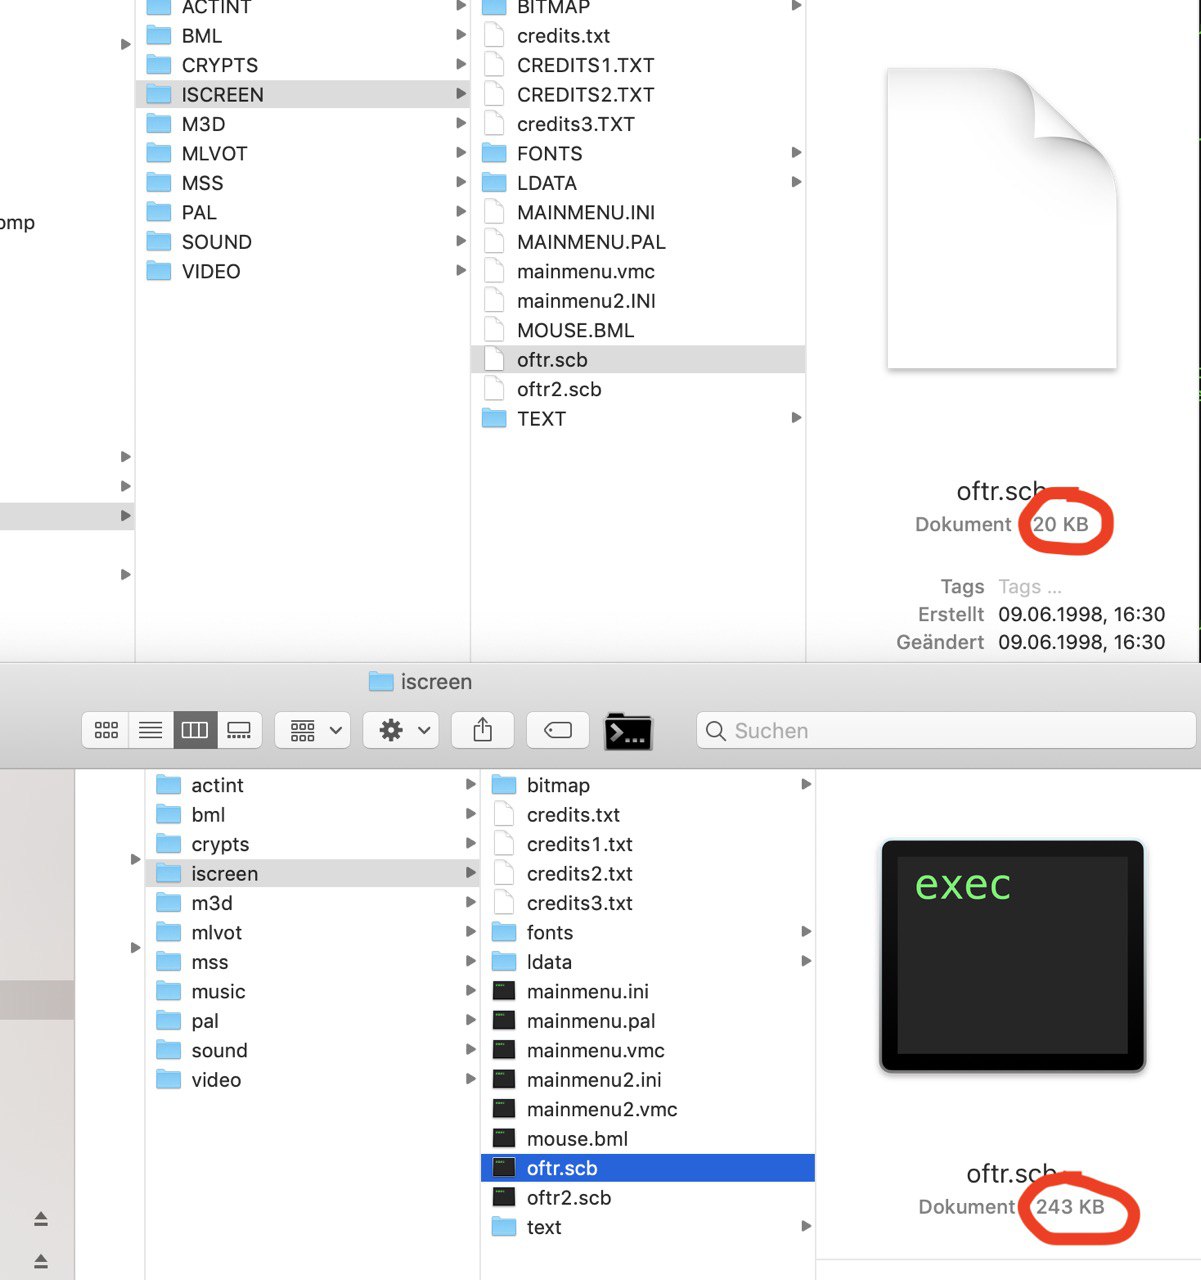Click the upper eject icon in sidebar
The image size is (1201, 1280).
pyautogui.click(x=41, y=1218)
